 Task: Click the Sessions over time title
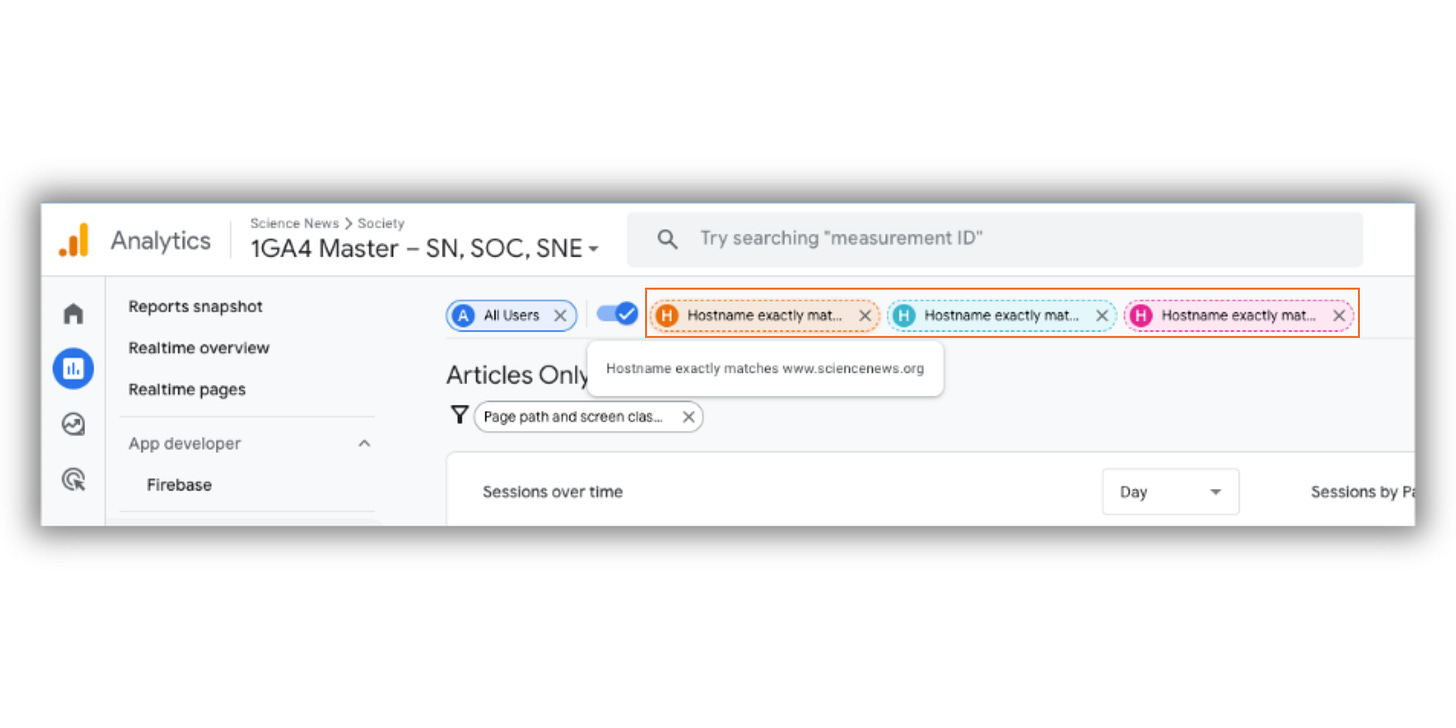point(553,492)
